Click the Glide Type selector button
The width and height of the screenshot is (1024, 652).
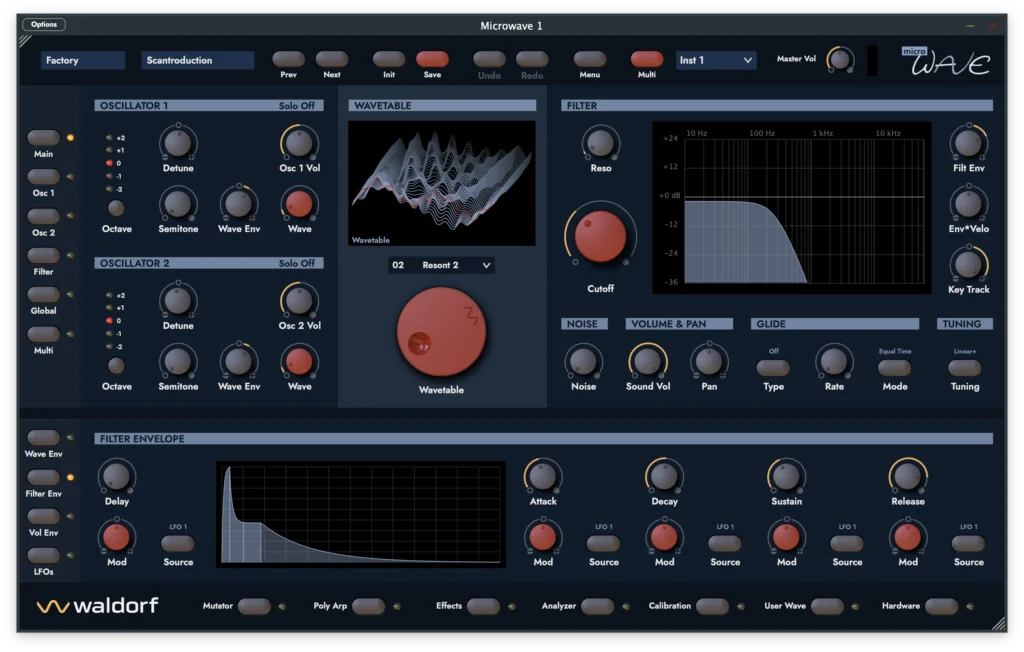773,368
